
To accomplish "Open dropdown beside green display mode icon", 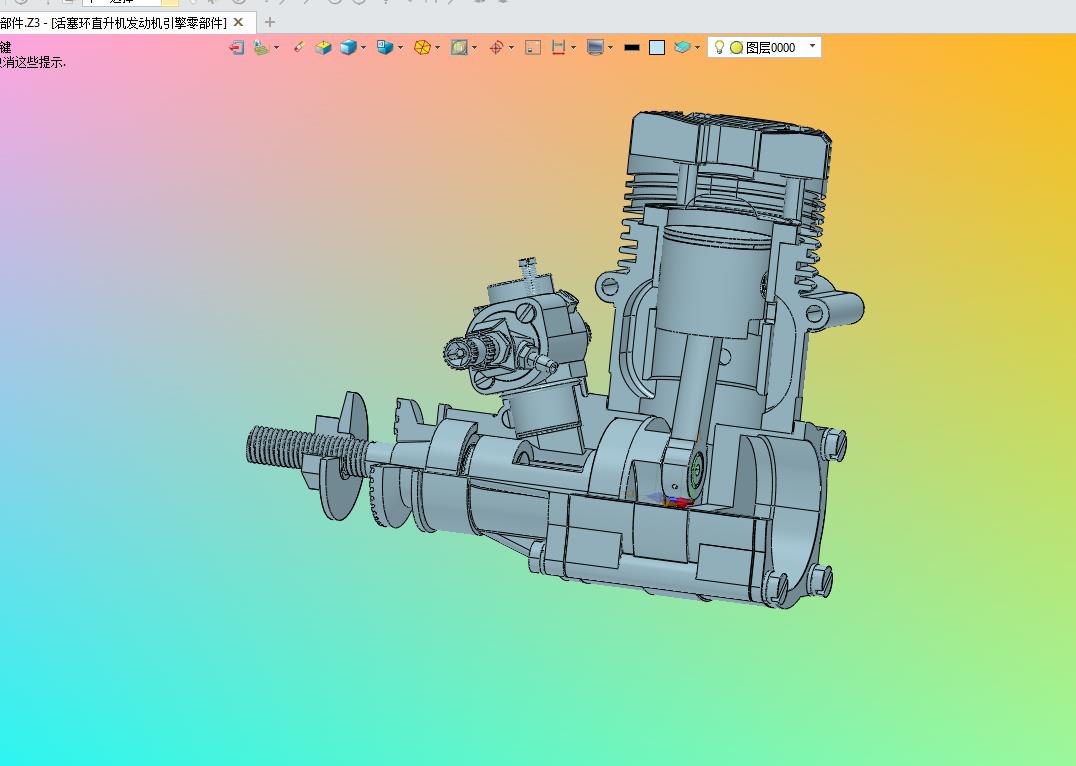I will [277, 47].
